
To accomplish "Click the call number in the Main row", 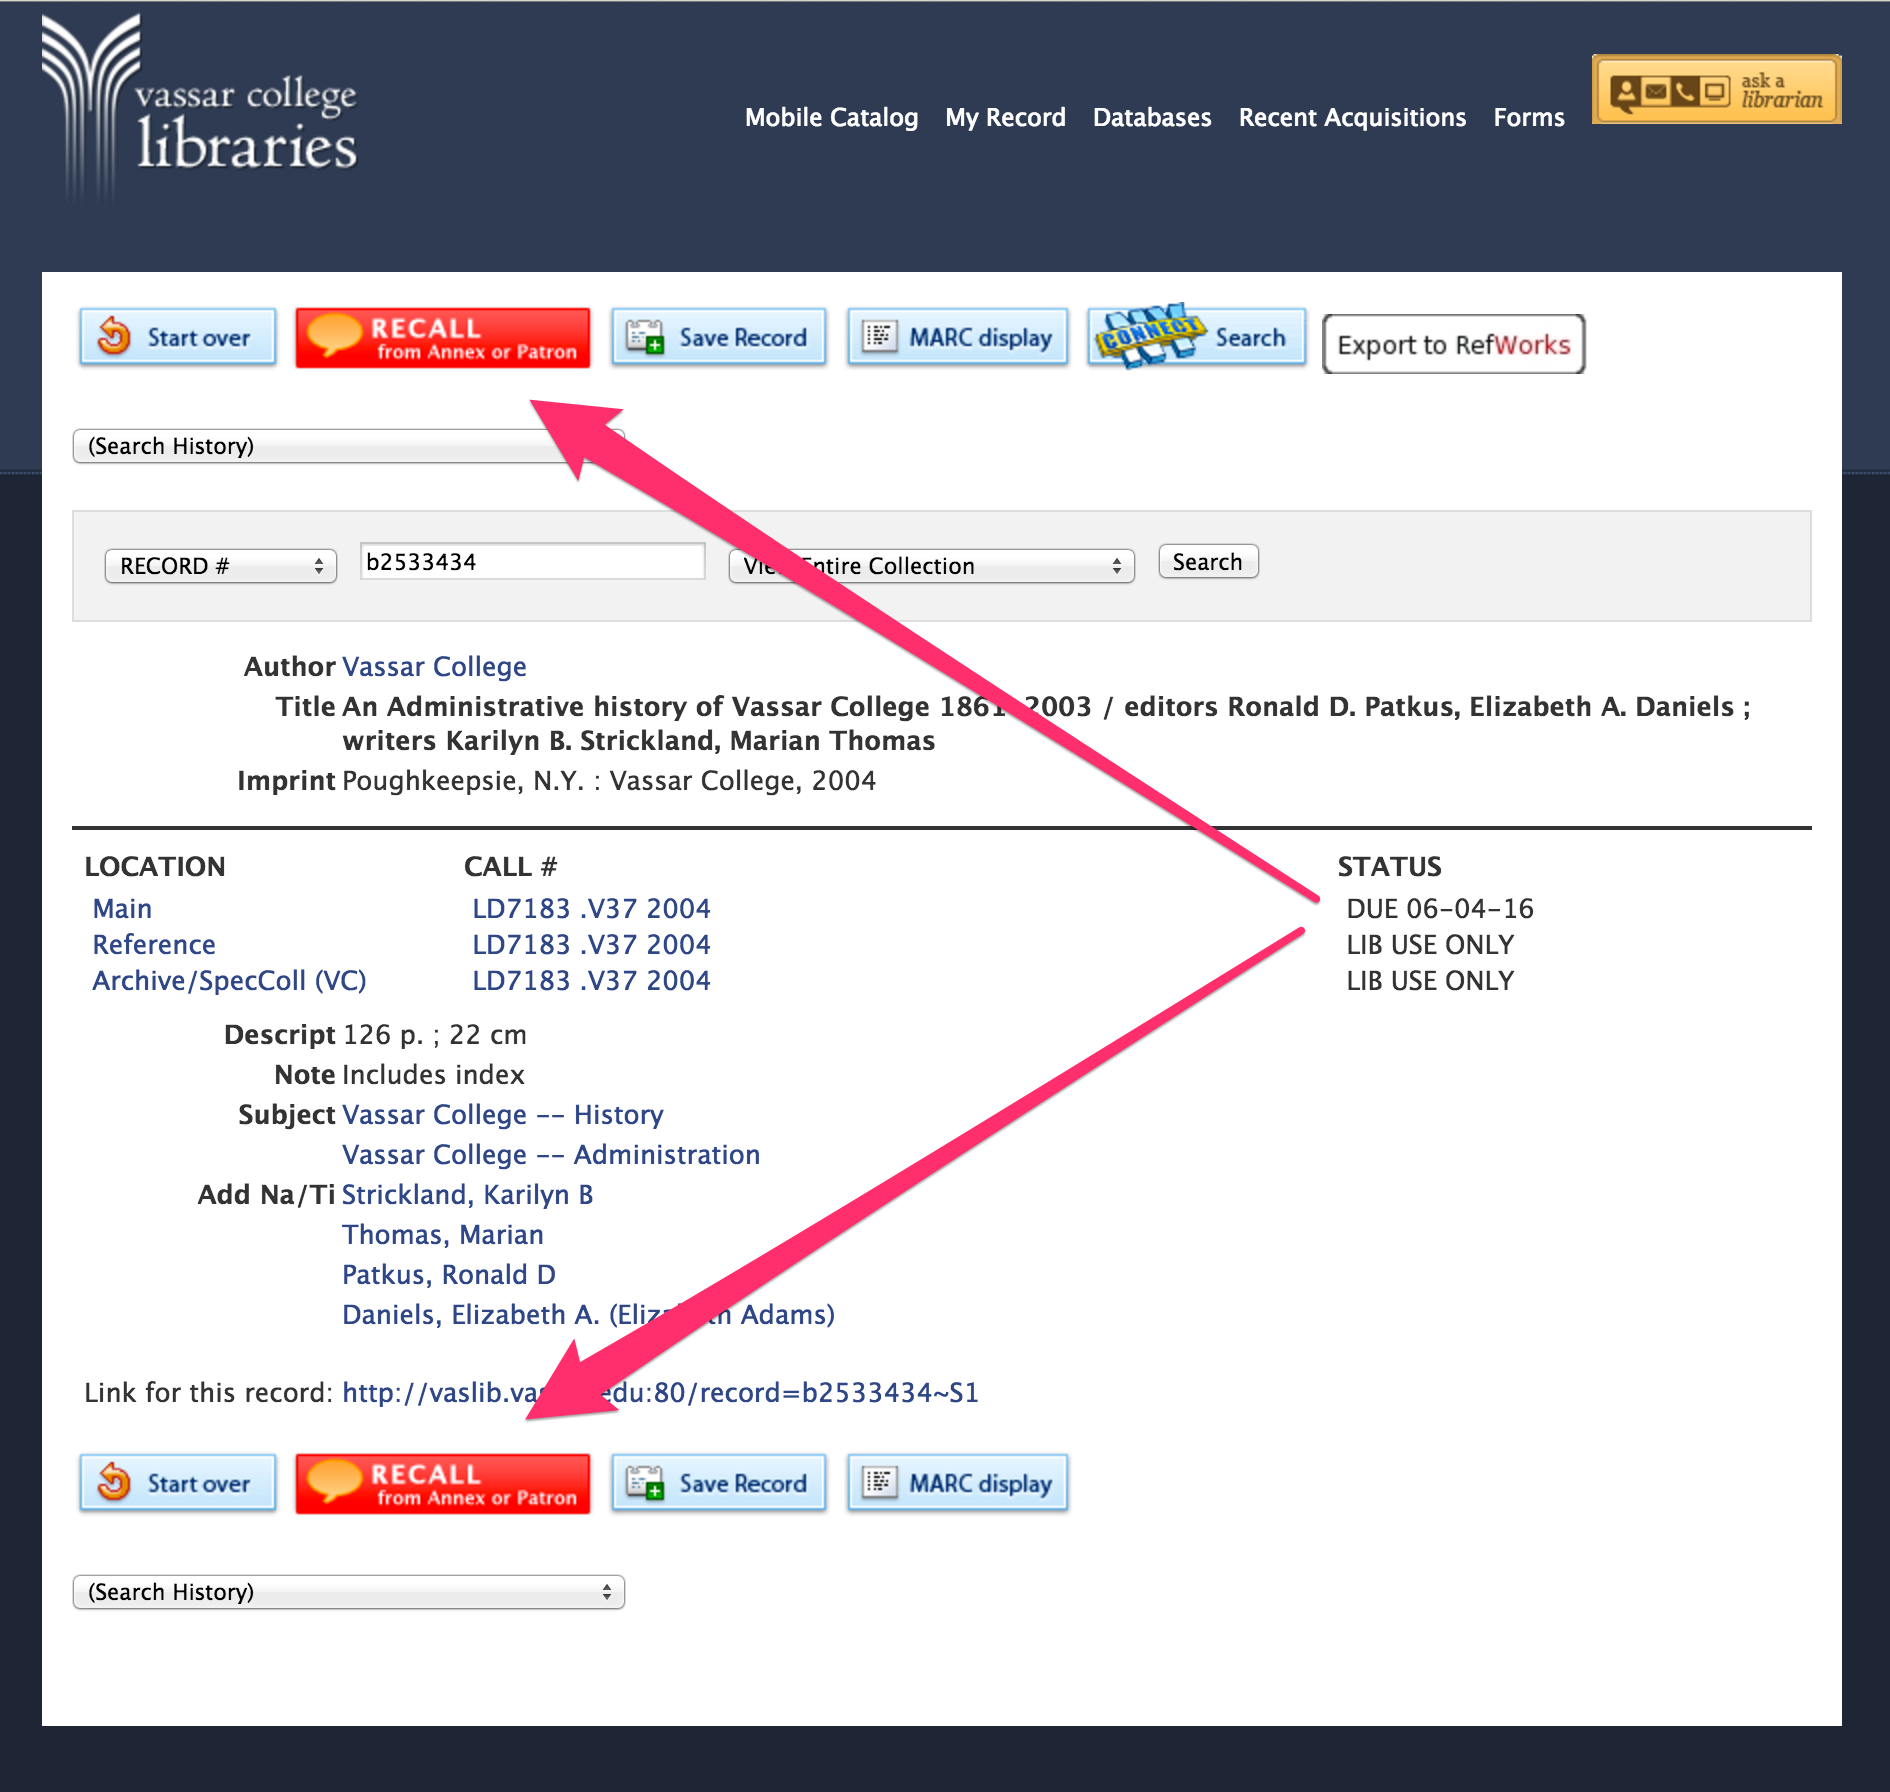I will pyautogui.click(x=591, y=909).
